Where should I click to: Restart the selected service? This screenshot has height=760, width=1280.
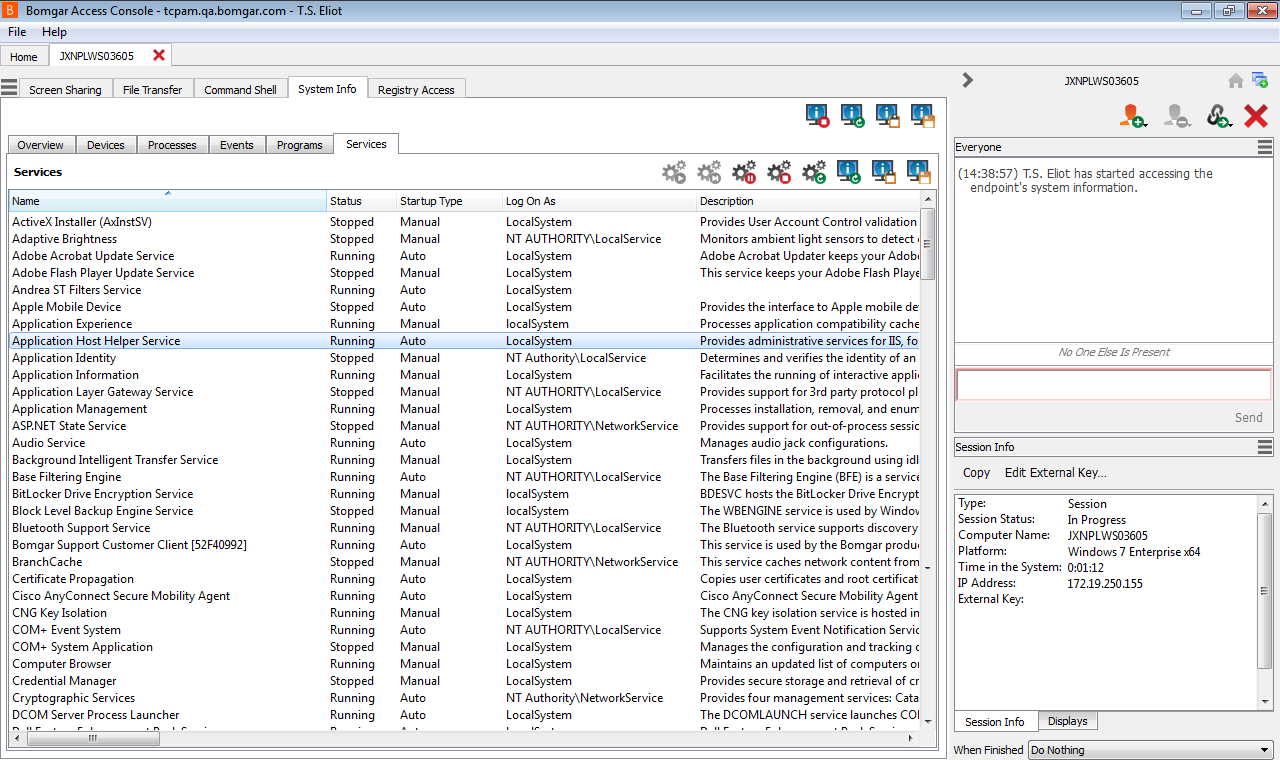(815, 172)
